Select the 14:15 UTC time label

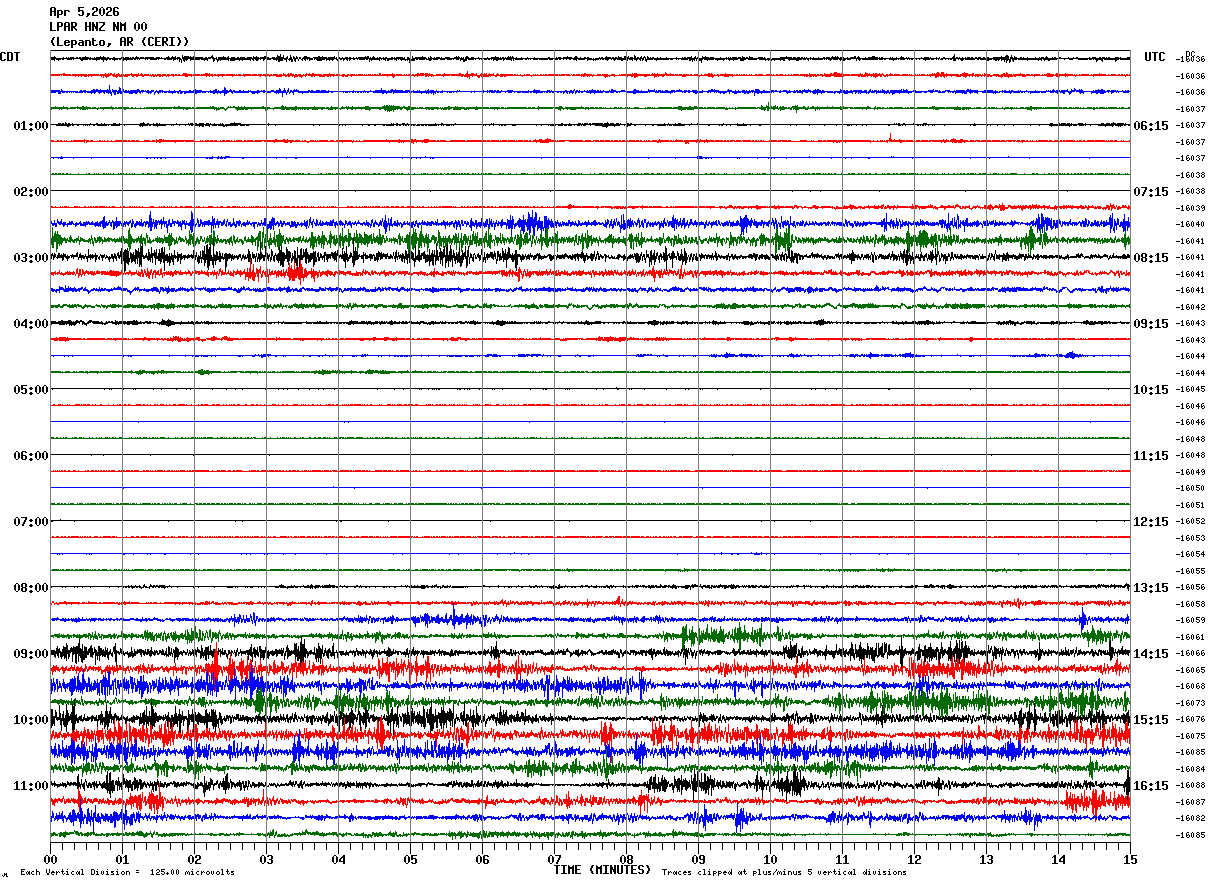tap(1151, 654)
